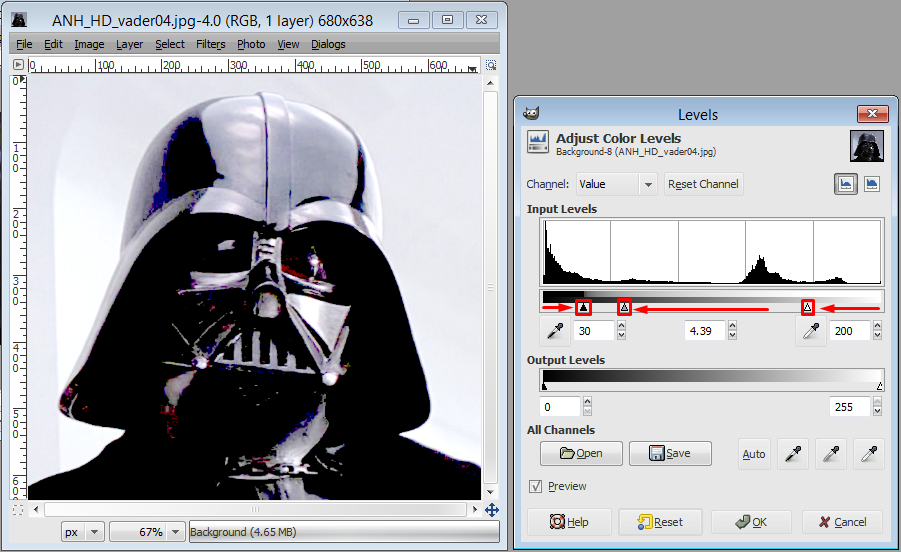Pick white point with input eyedropper
This screenshot has width=901, height=552.
pos(810,331)
